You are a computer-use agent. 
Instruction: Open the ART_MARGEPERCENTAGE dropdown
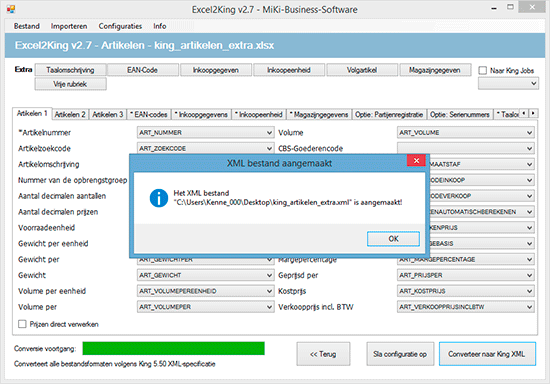(x=466, y=260)
